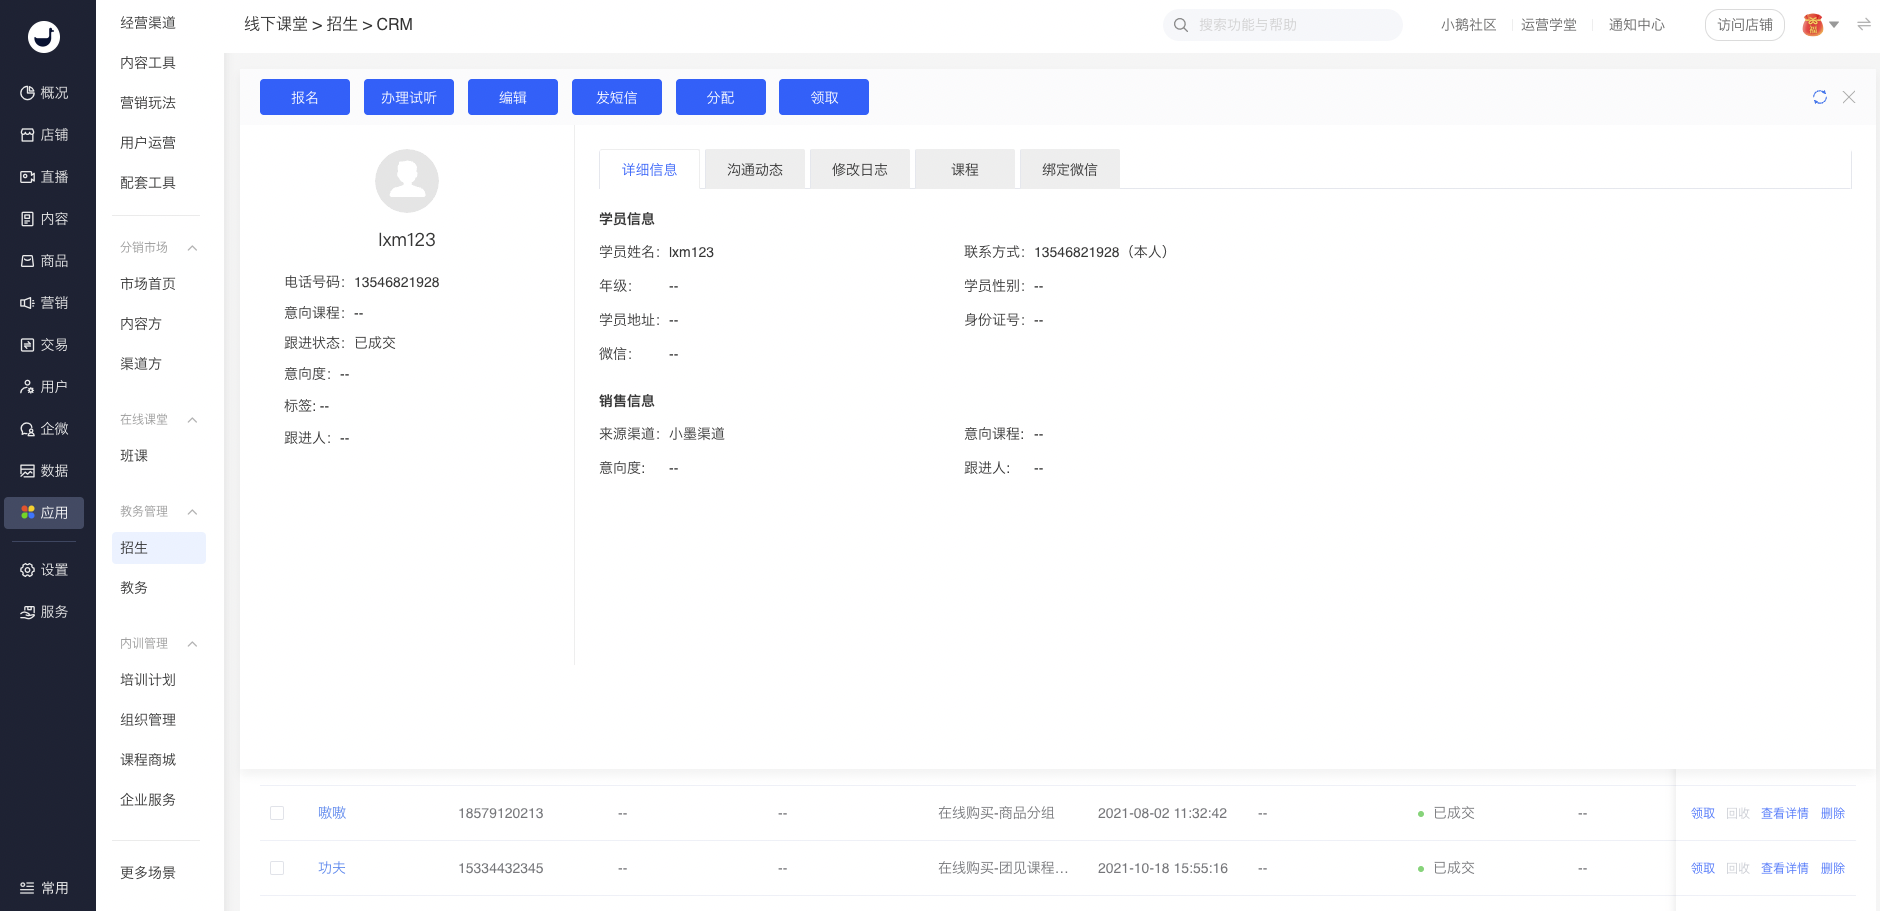1880x911 pixels.
Task: Click into the search functions and help field
Action: pos(1290,25)
